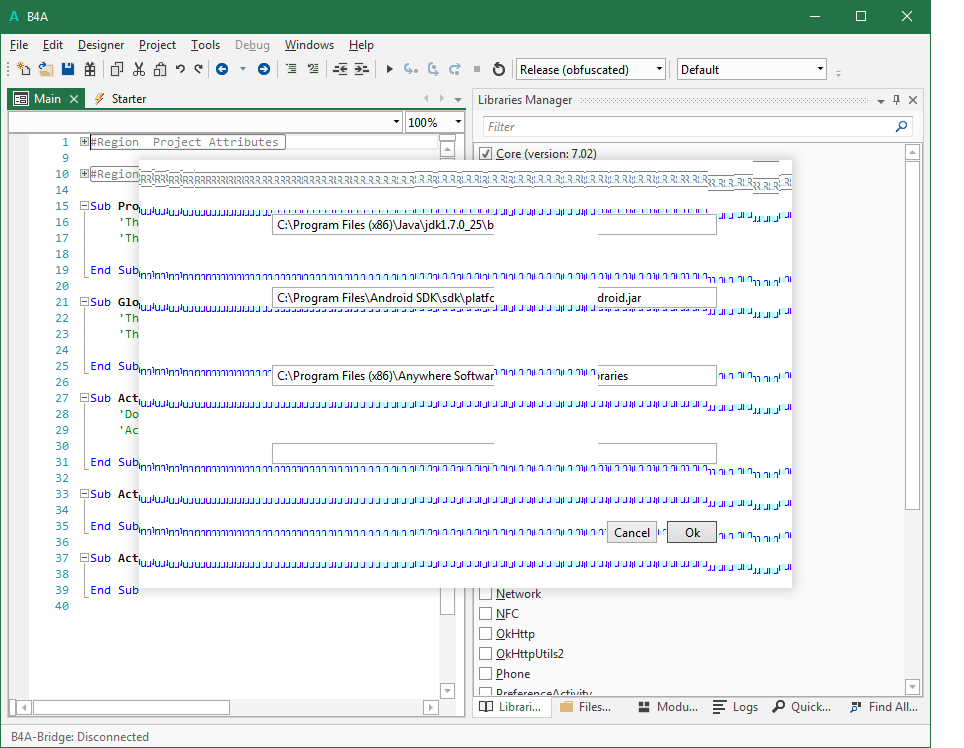Click the New project toolbar icon
The image size is (964, 748).
23,69
